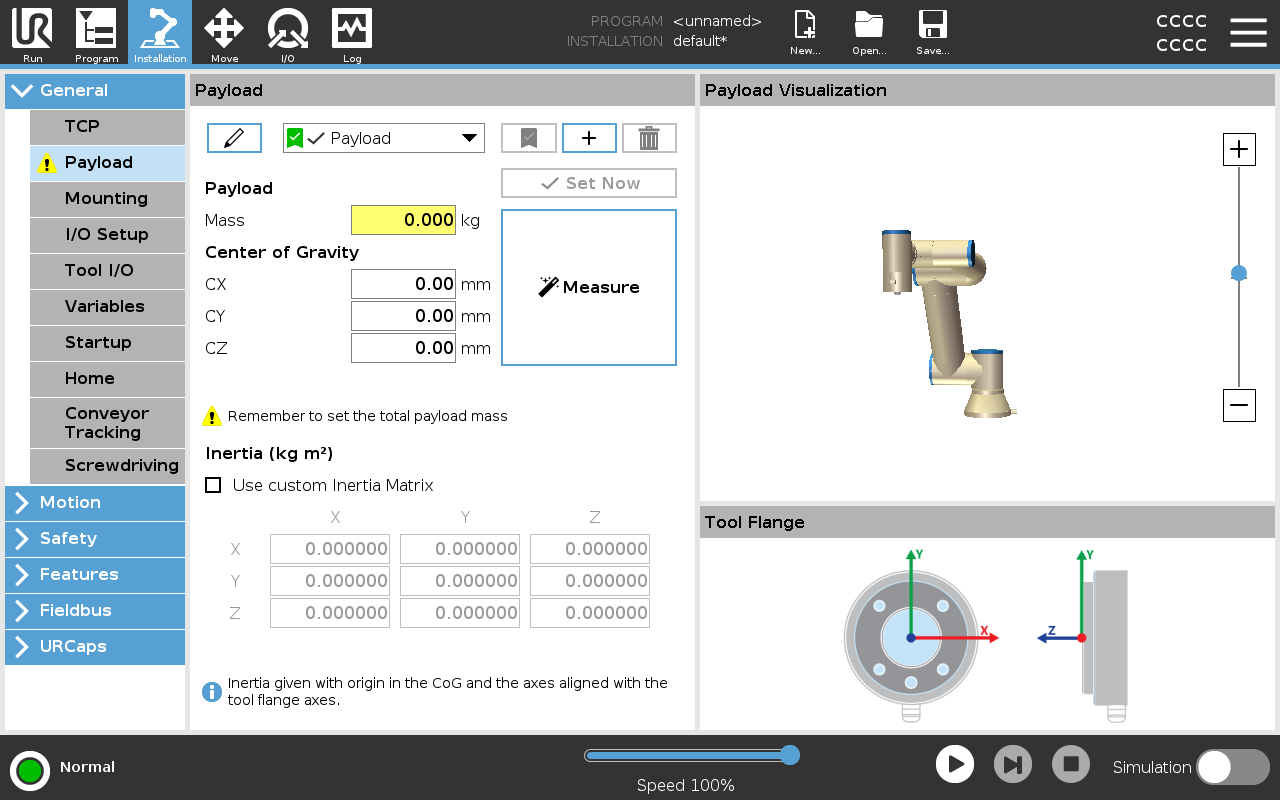This screenshot has height=800, width=1280.
Task: Click the pencil rename payload icon
Action: (234, 138)
